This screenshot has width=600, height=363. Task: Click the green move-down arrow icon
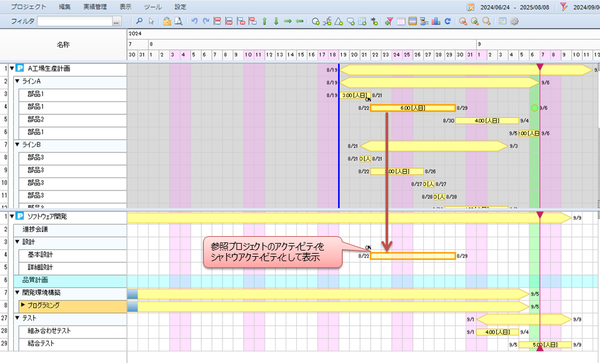tap(276, 21)
